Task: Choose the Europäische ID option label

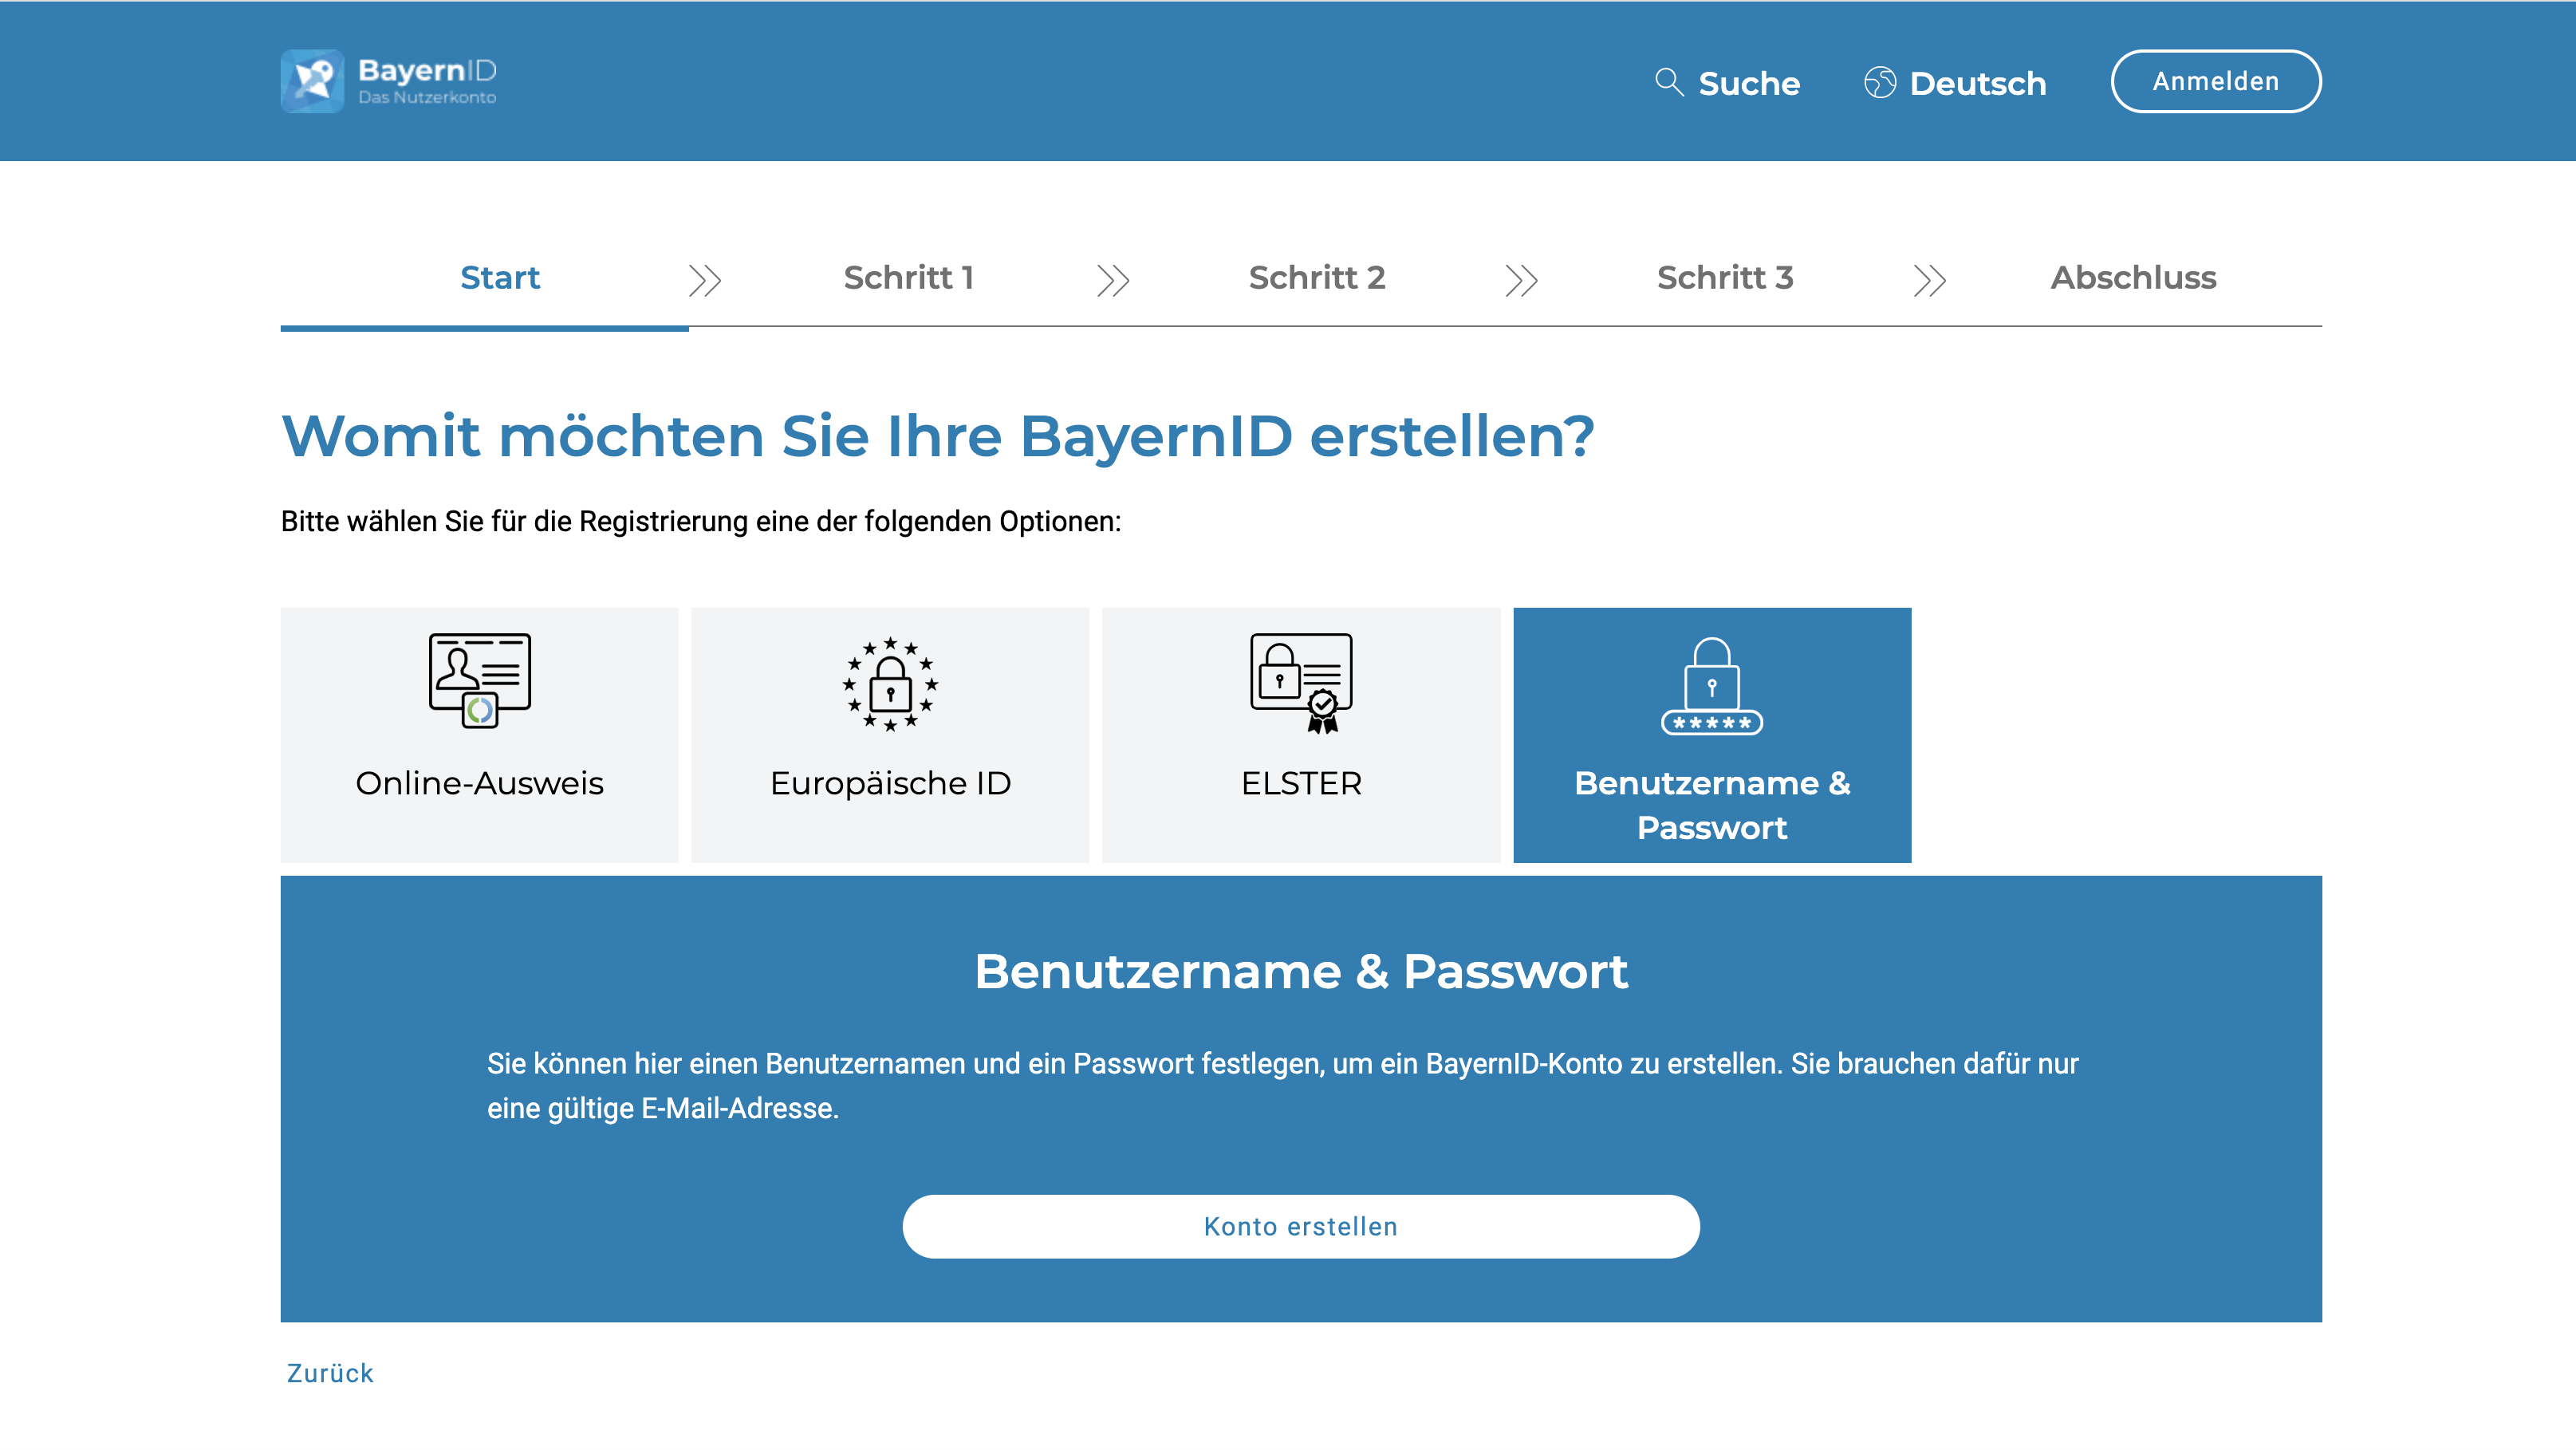Action: point(890,783)
